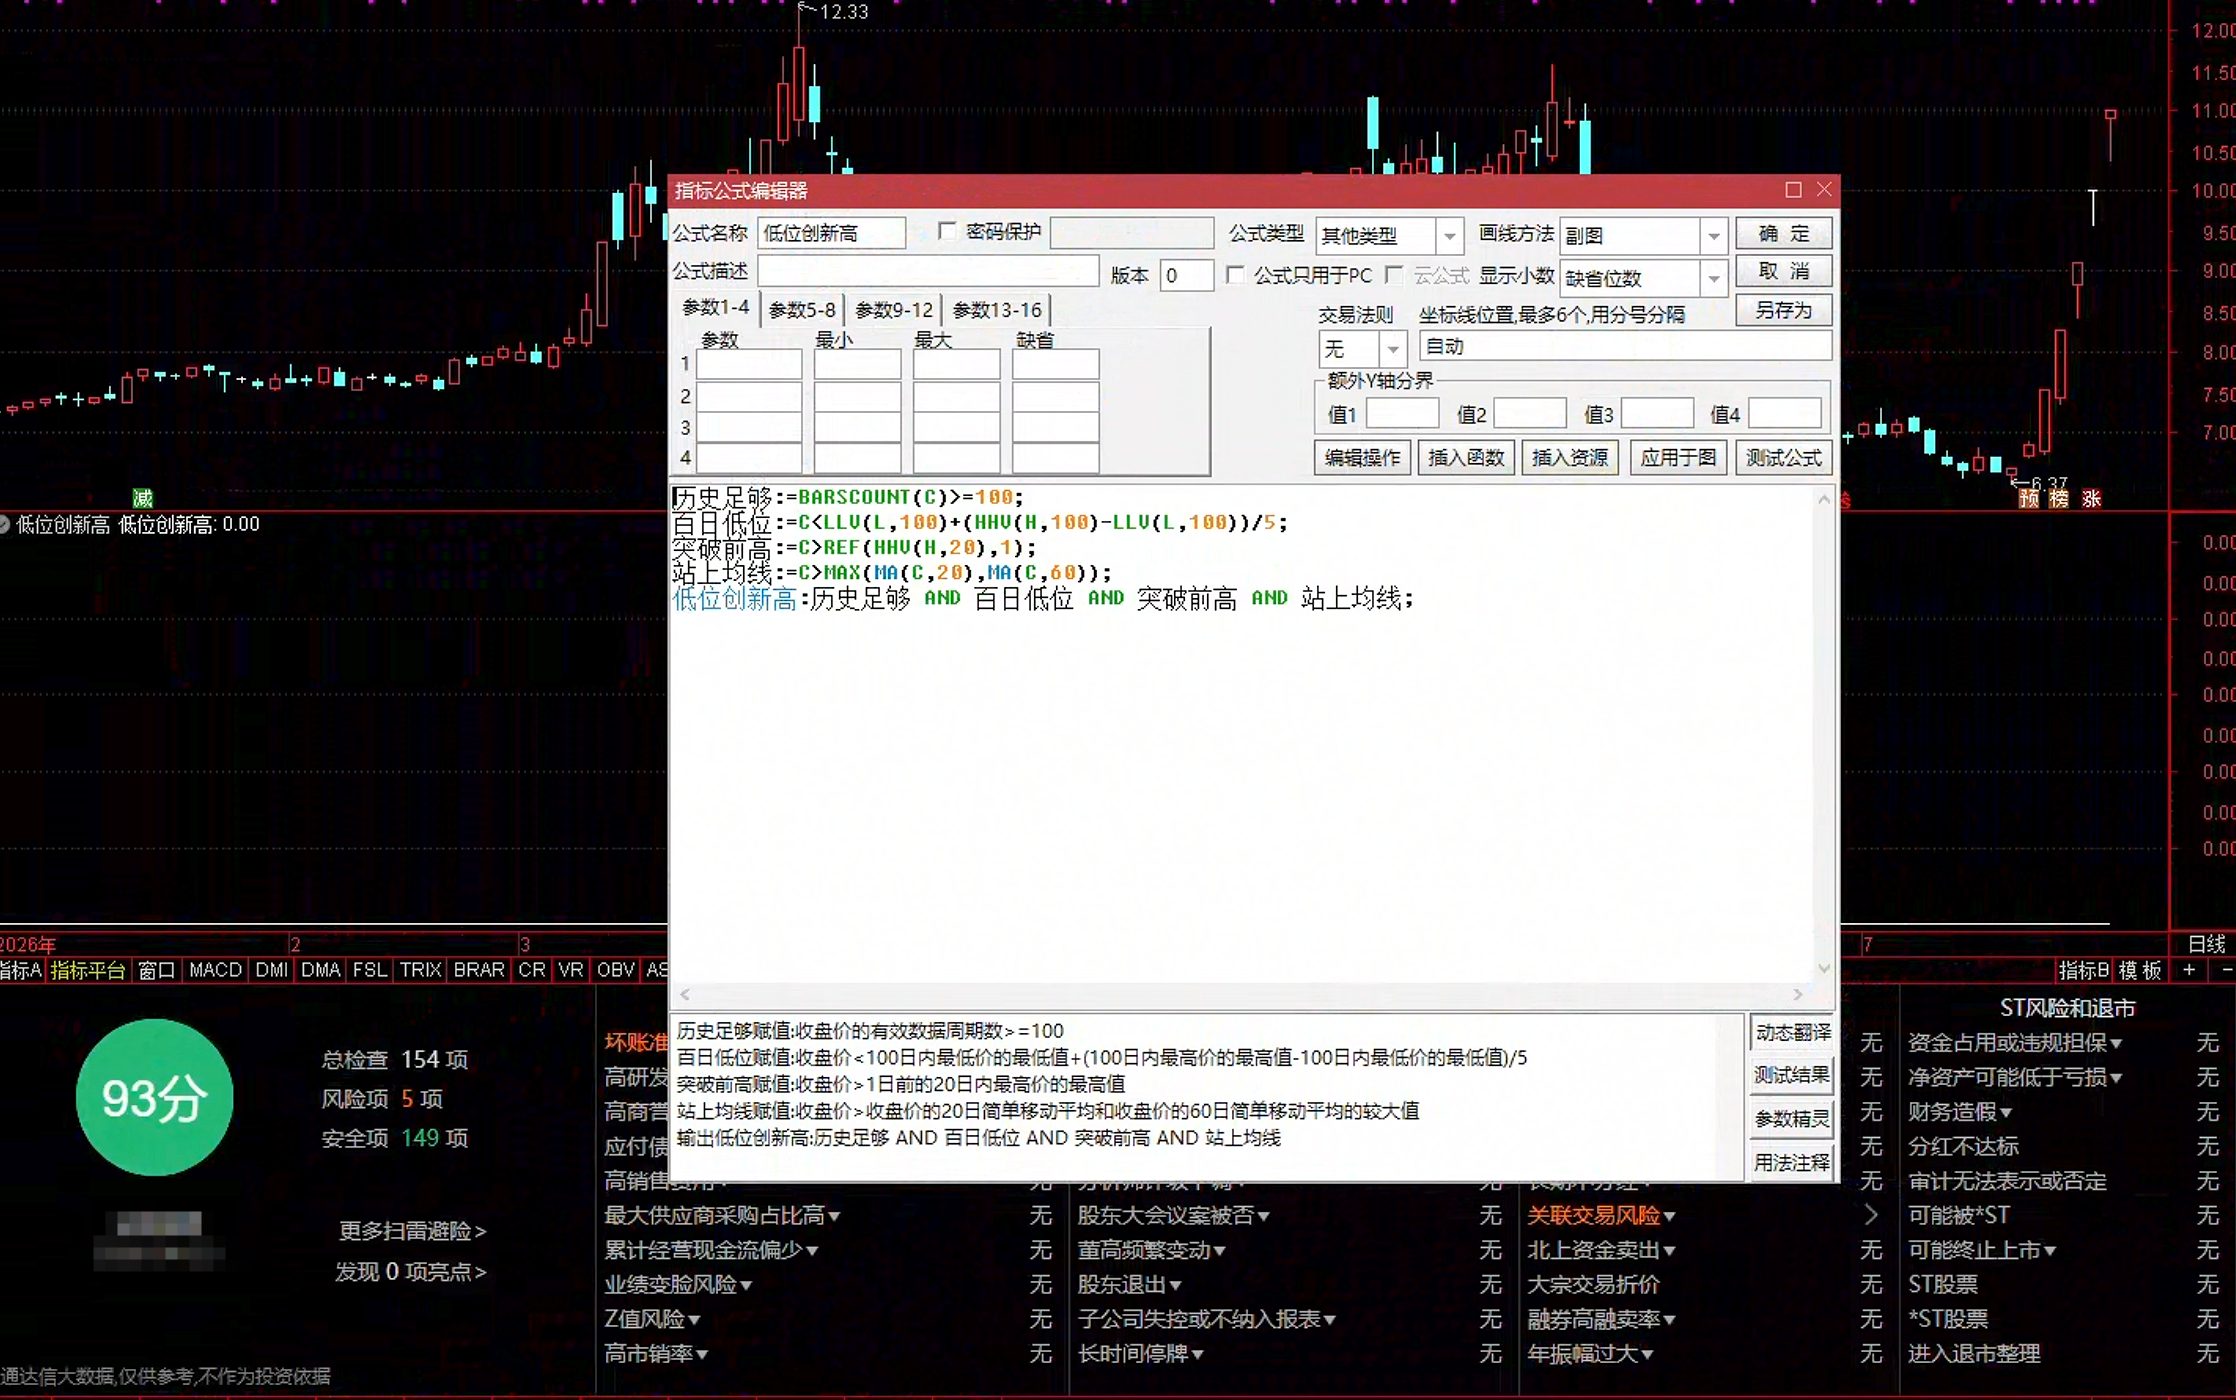Select the 窗口 tab
Screen dimensions: 2236x1400
156,970
